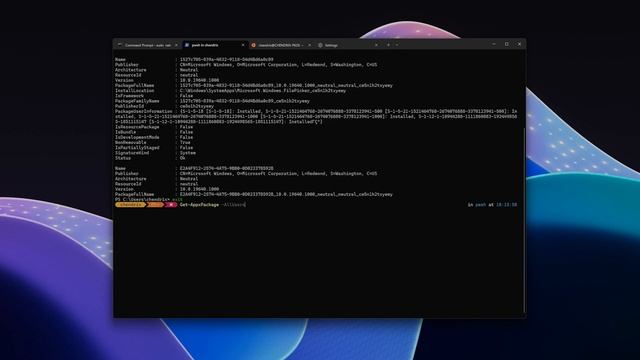Switch to the Command Prompt tab

(x=148, y=45)
